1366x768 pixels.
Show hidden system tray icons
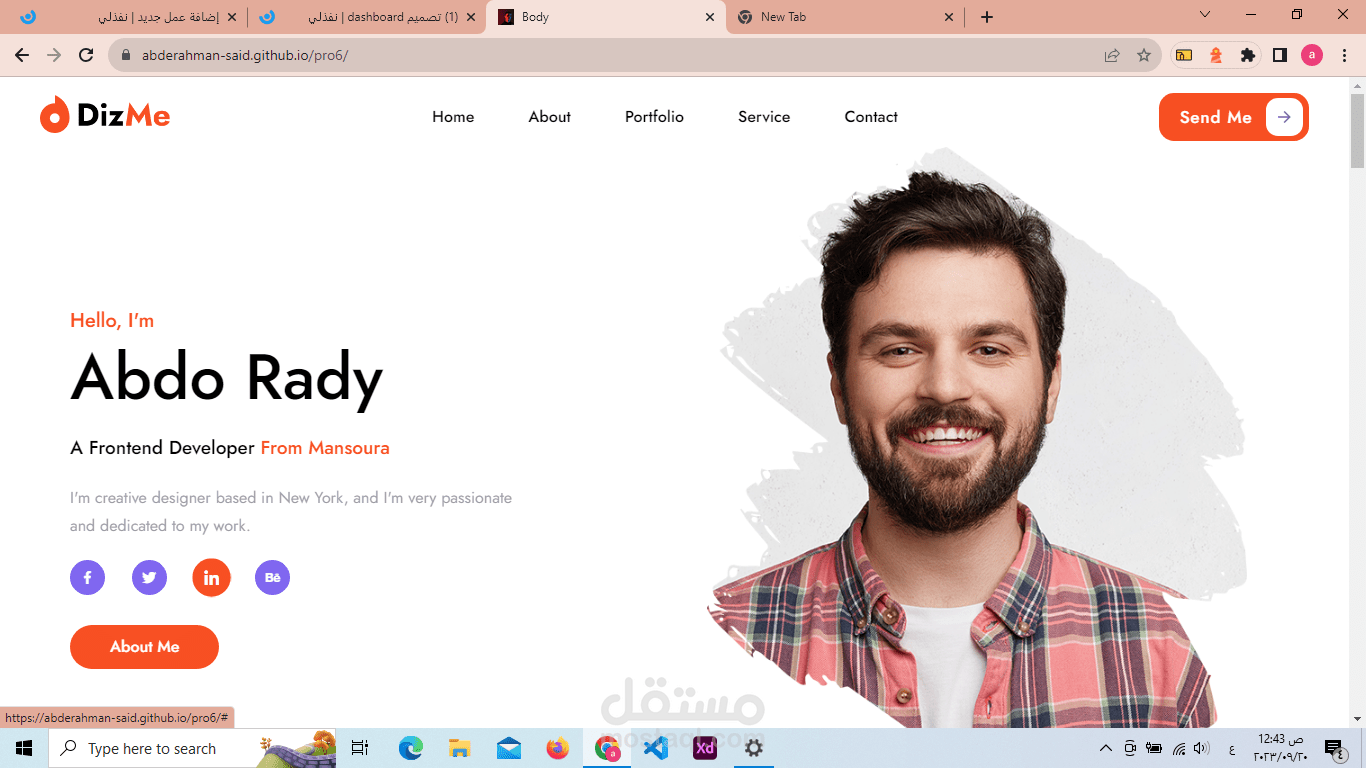click(1106, 748)
